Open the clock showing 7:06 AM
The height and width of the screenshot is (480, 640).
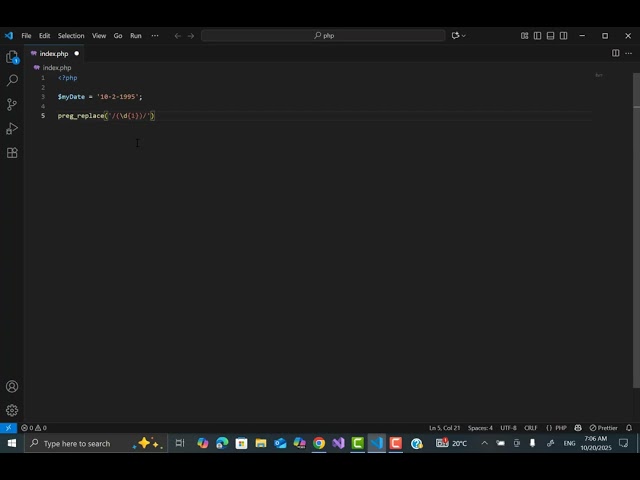[x=596, y=443]
